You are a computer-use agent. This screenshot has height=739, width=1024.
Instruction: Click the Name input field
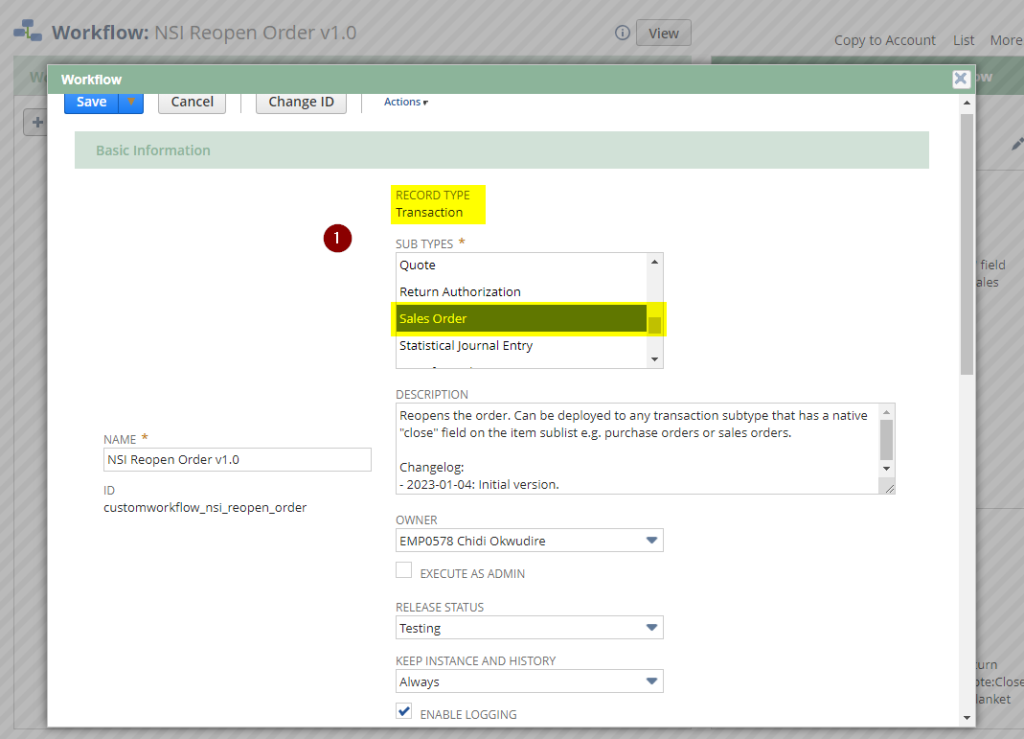point(237,460)
